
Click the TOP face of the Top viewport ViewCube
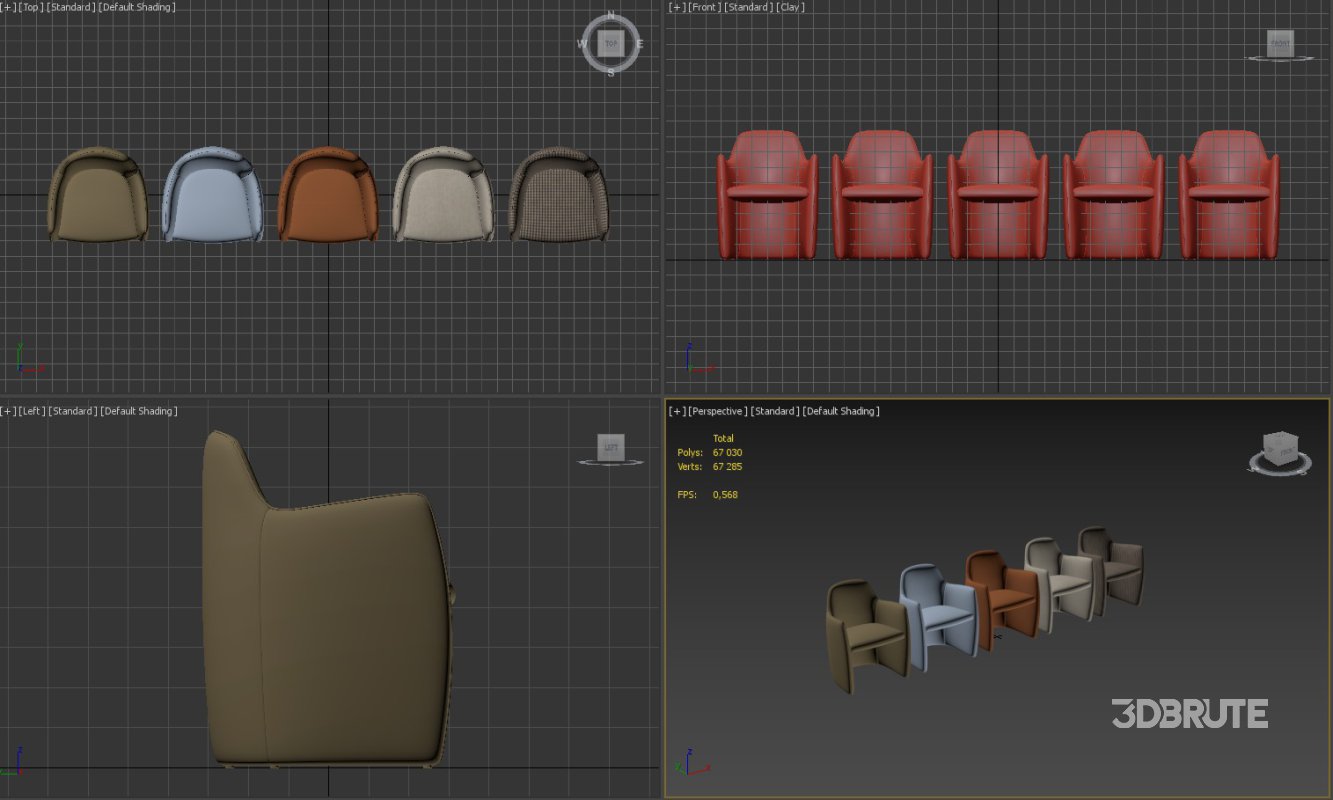(611, 44)
